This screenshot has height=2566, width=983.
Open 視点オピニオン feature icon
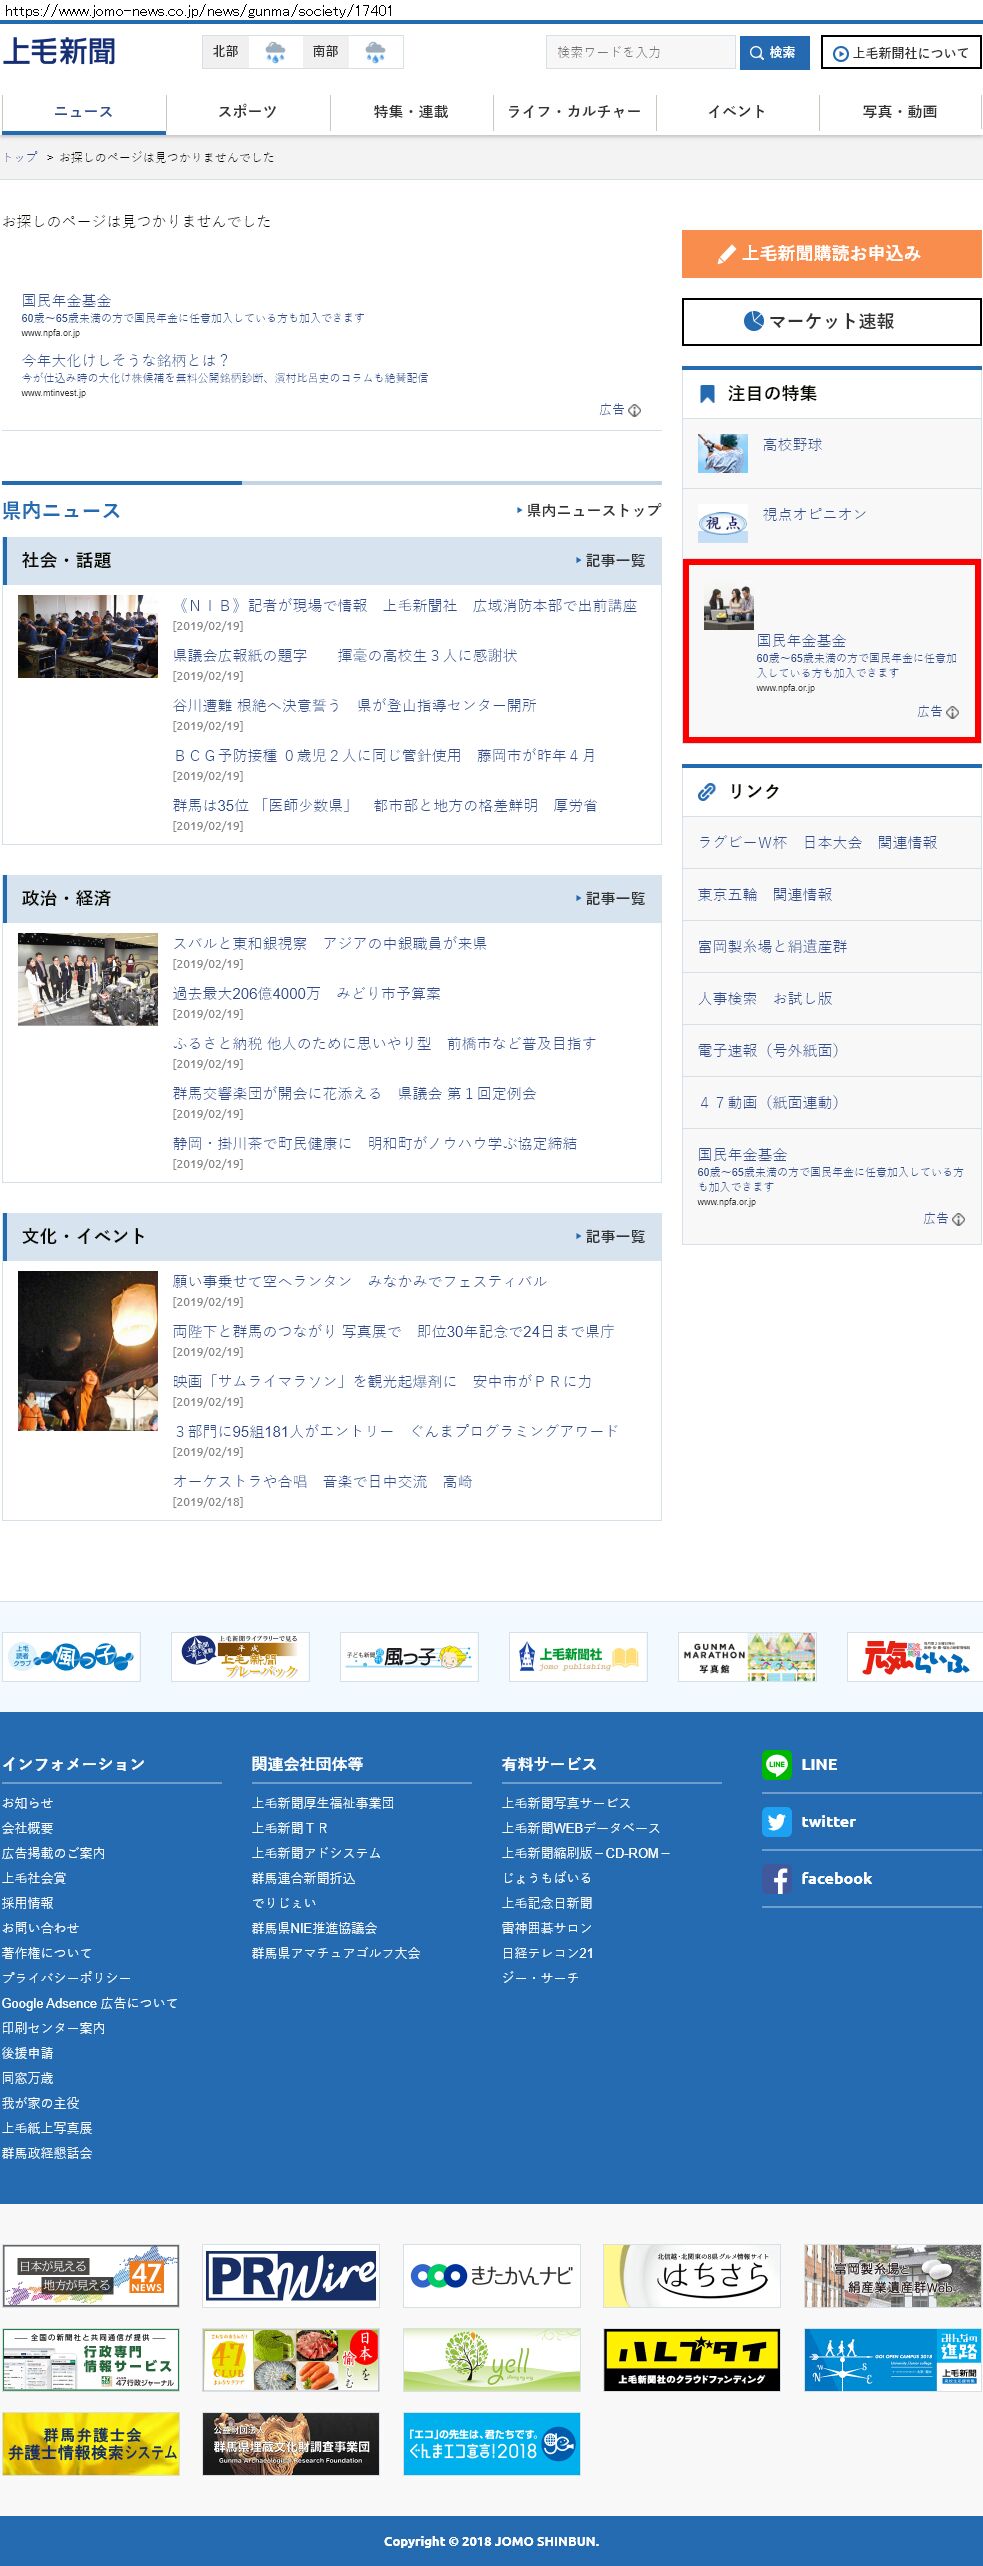722,523
